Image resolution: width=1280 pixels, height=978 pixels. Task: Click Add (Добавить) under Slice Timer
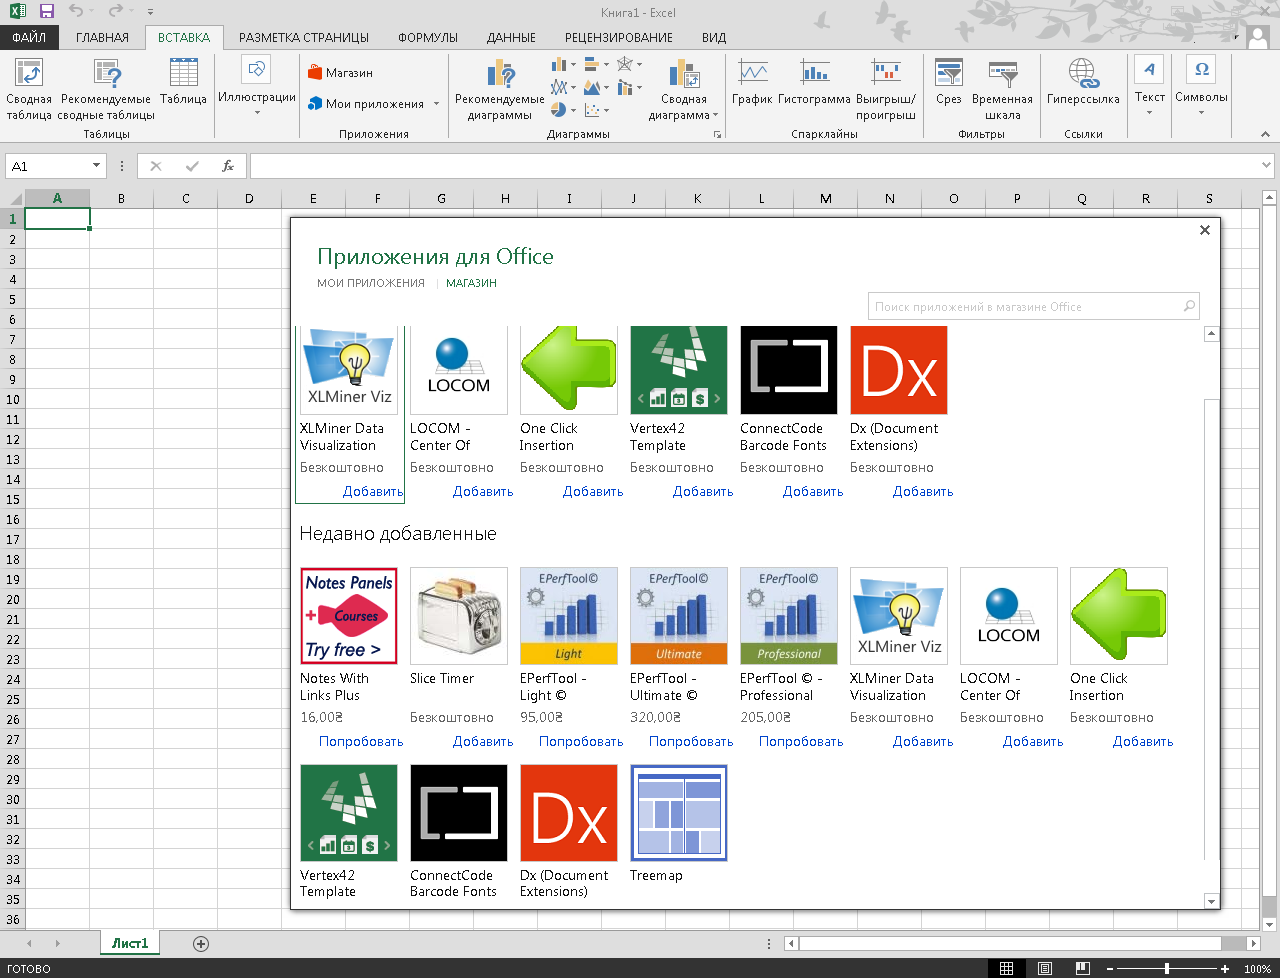pos(483,742)
